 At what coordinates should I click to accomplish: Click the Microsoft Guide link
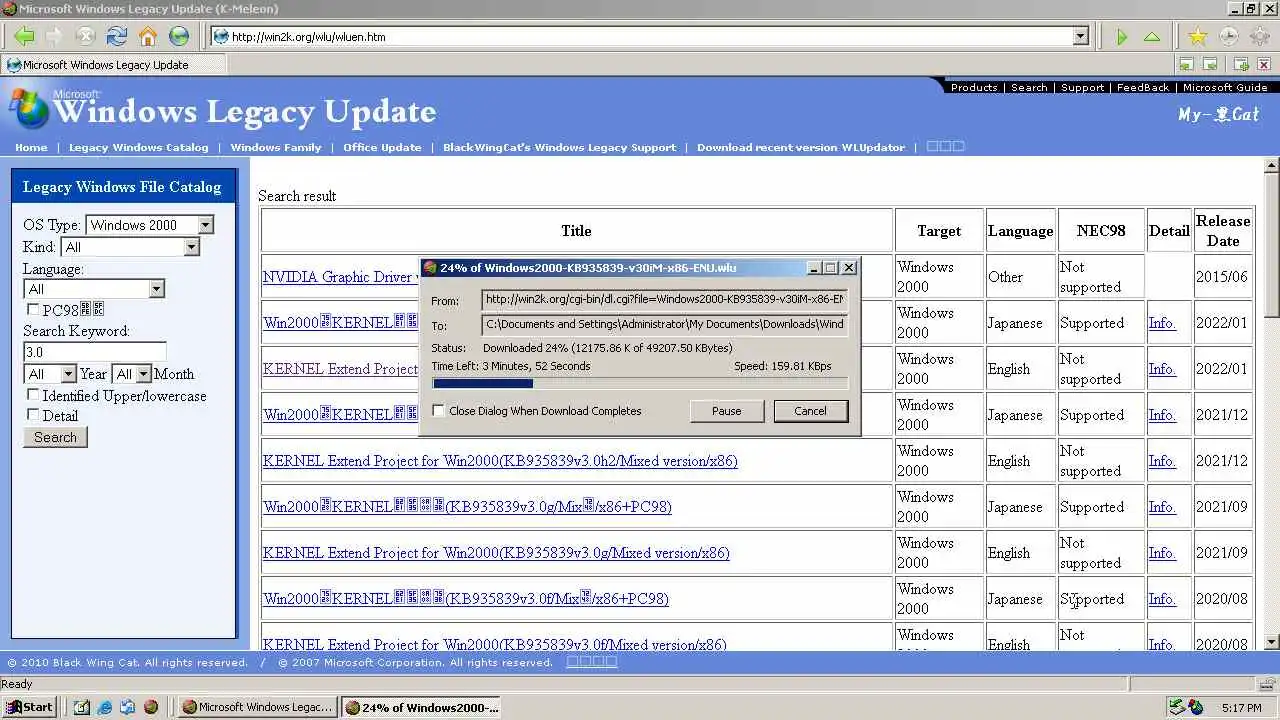point(1225,87)
